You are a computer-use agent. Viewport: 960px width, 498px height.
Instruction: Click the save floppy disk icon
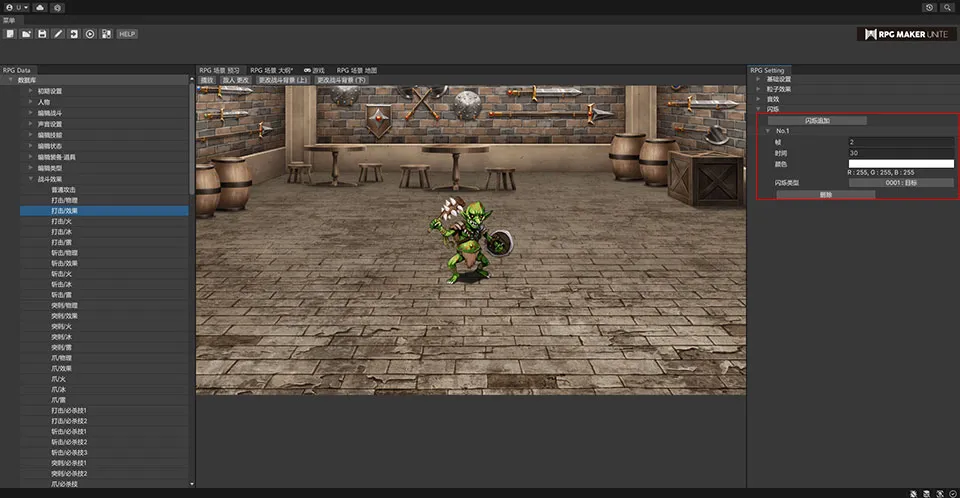[42, 34]
